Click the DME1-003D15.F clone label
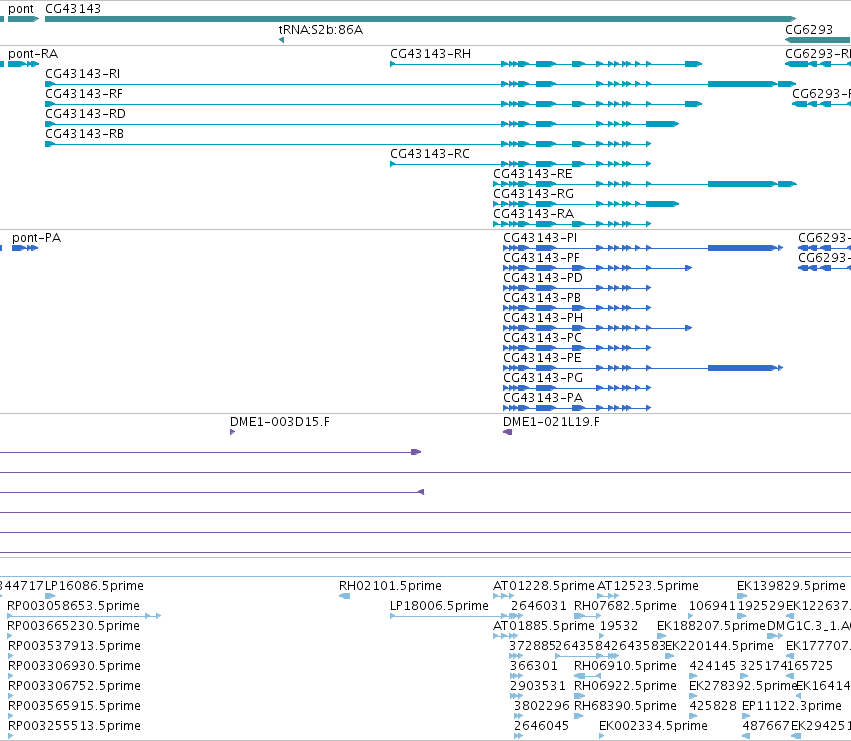Viewport: 851px width, 741px height. click(280, 422)
